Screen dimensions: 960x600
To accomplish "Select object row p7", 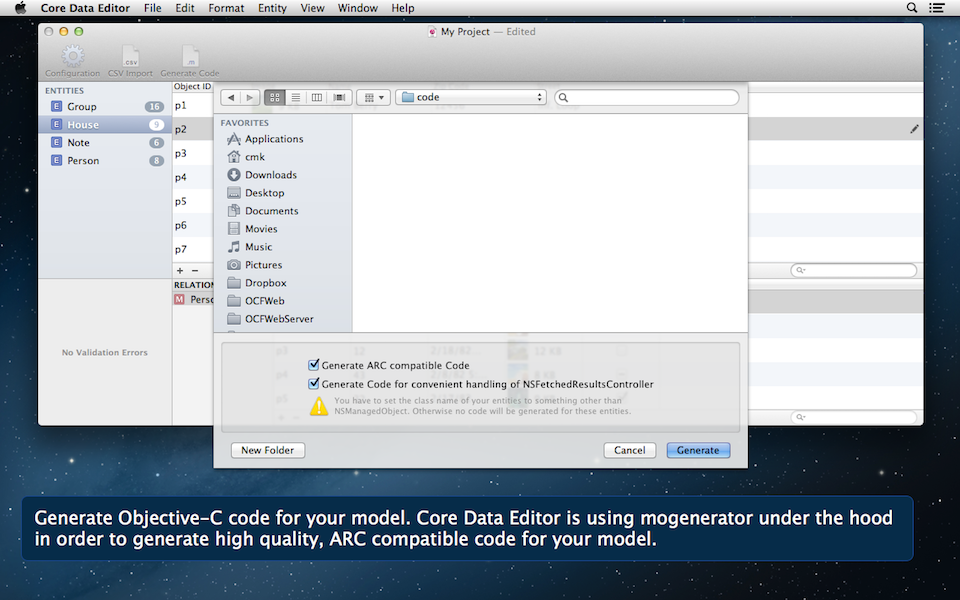I will tap(193, 249).
